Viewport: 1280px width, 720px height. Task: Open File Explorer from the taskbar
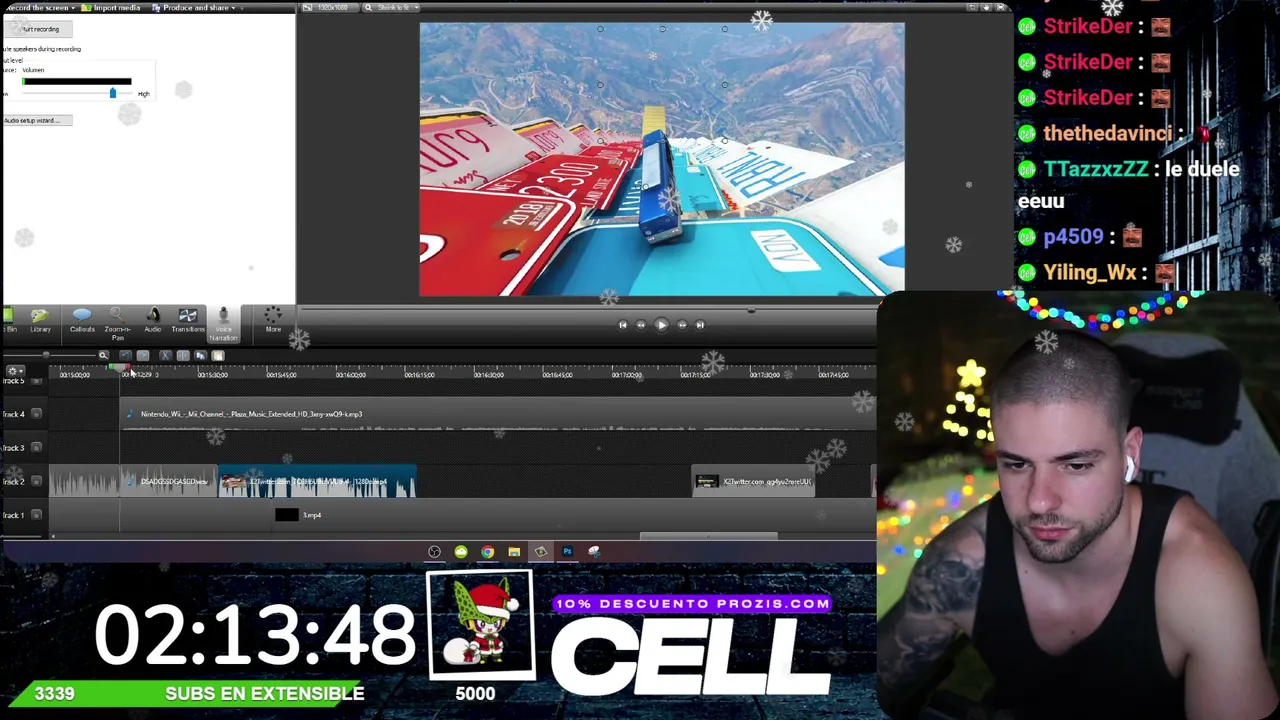click(x=514, y=552)
